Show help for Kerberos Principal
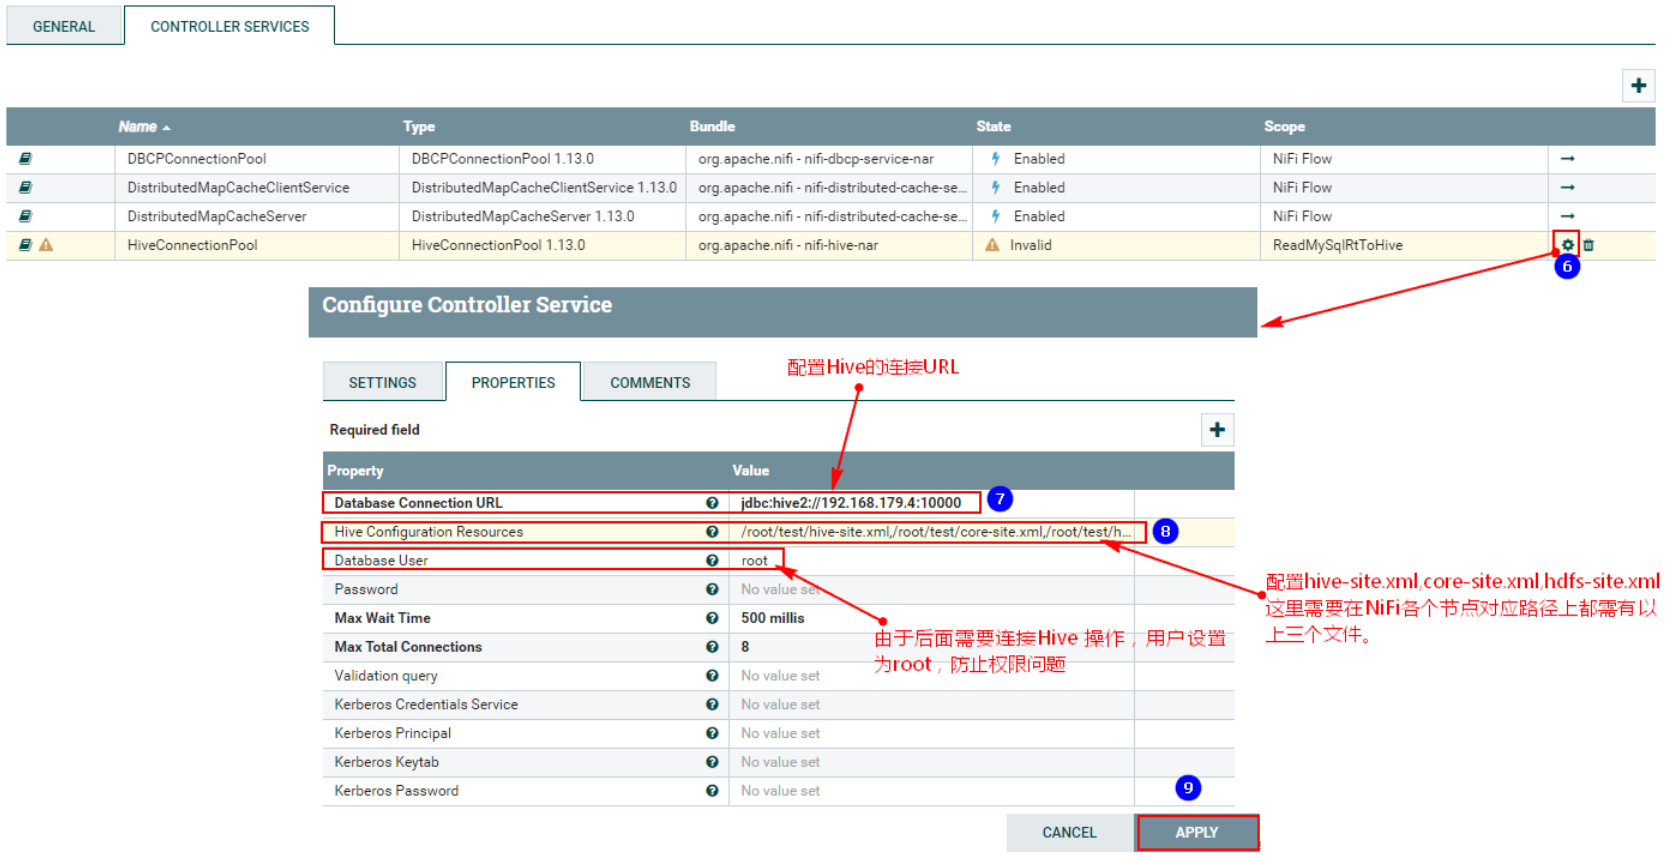1669x857 pixels. click(712, 733)
